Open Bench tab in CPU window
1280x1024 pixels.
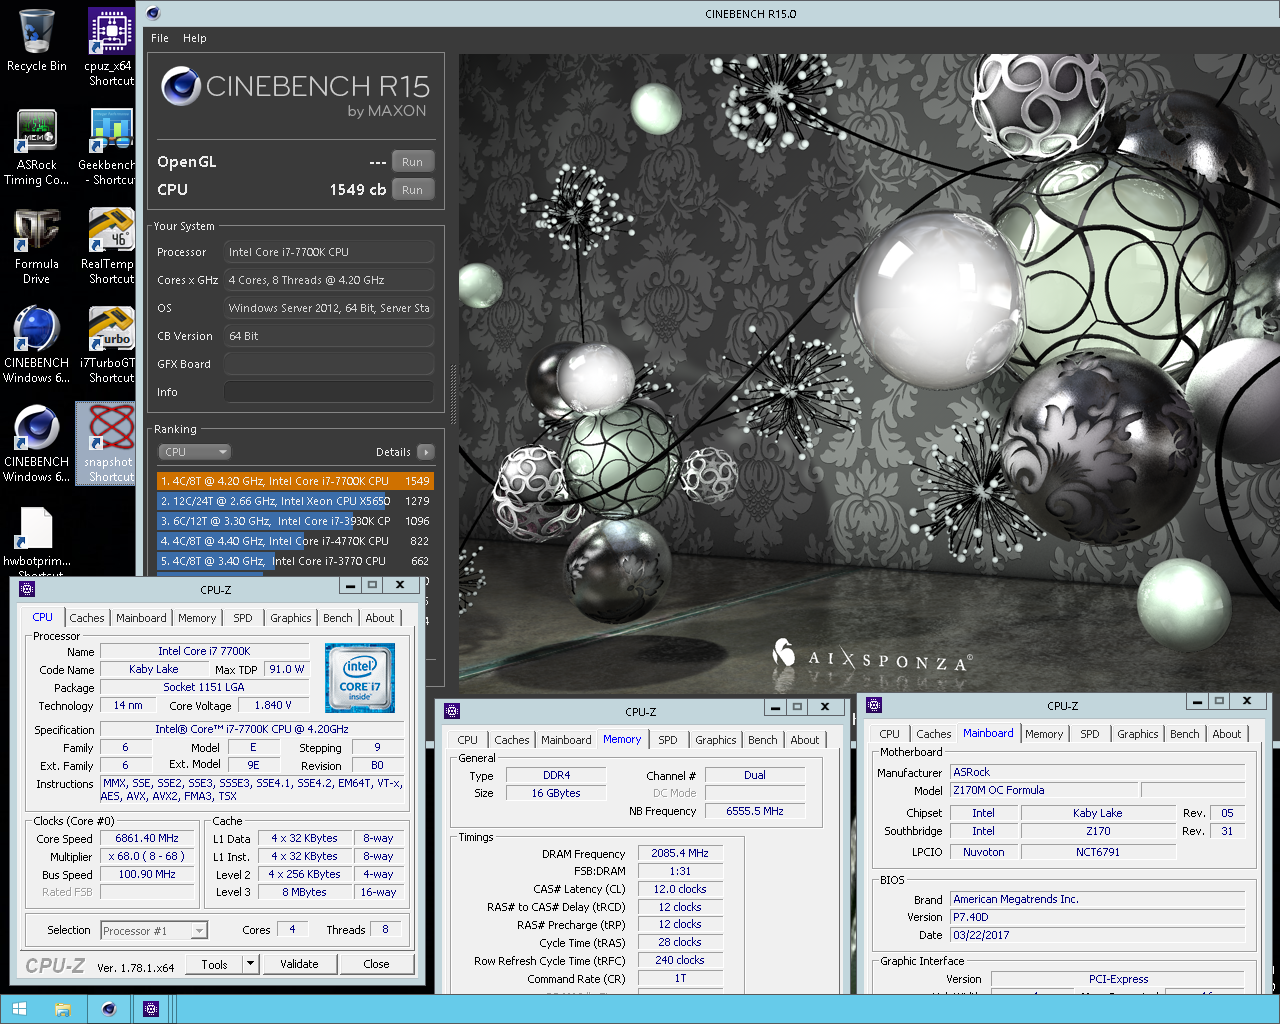pyautogui.click(x=338, y=618)
